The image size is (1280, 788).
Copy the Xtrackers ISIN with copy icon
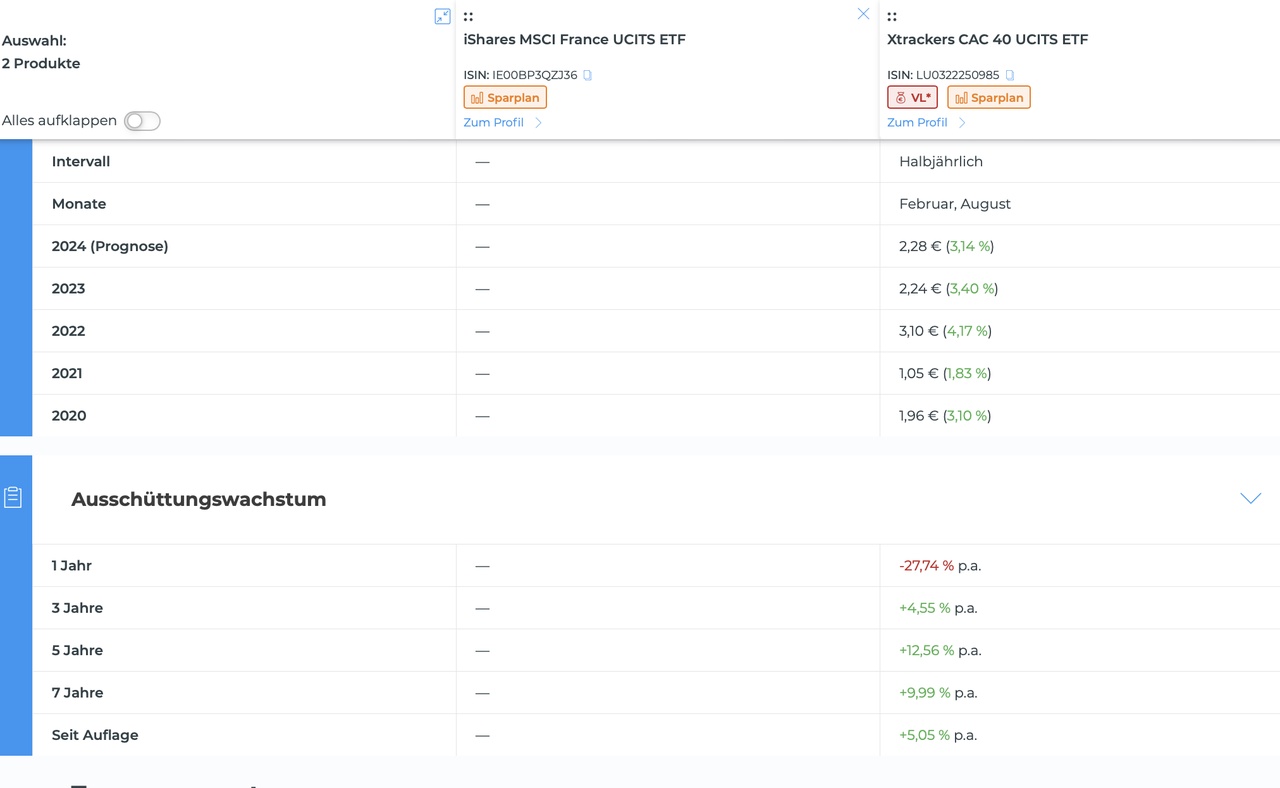(x=1010, y=75)
